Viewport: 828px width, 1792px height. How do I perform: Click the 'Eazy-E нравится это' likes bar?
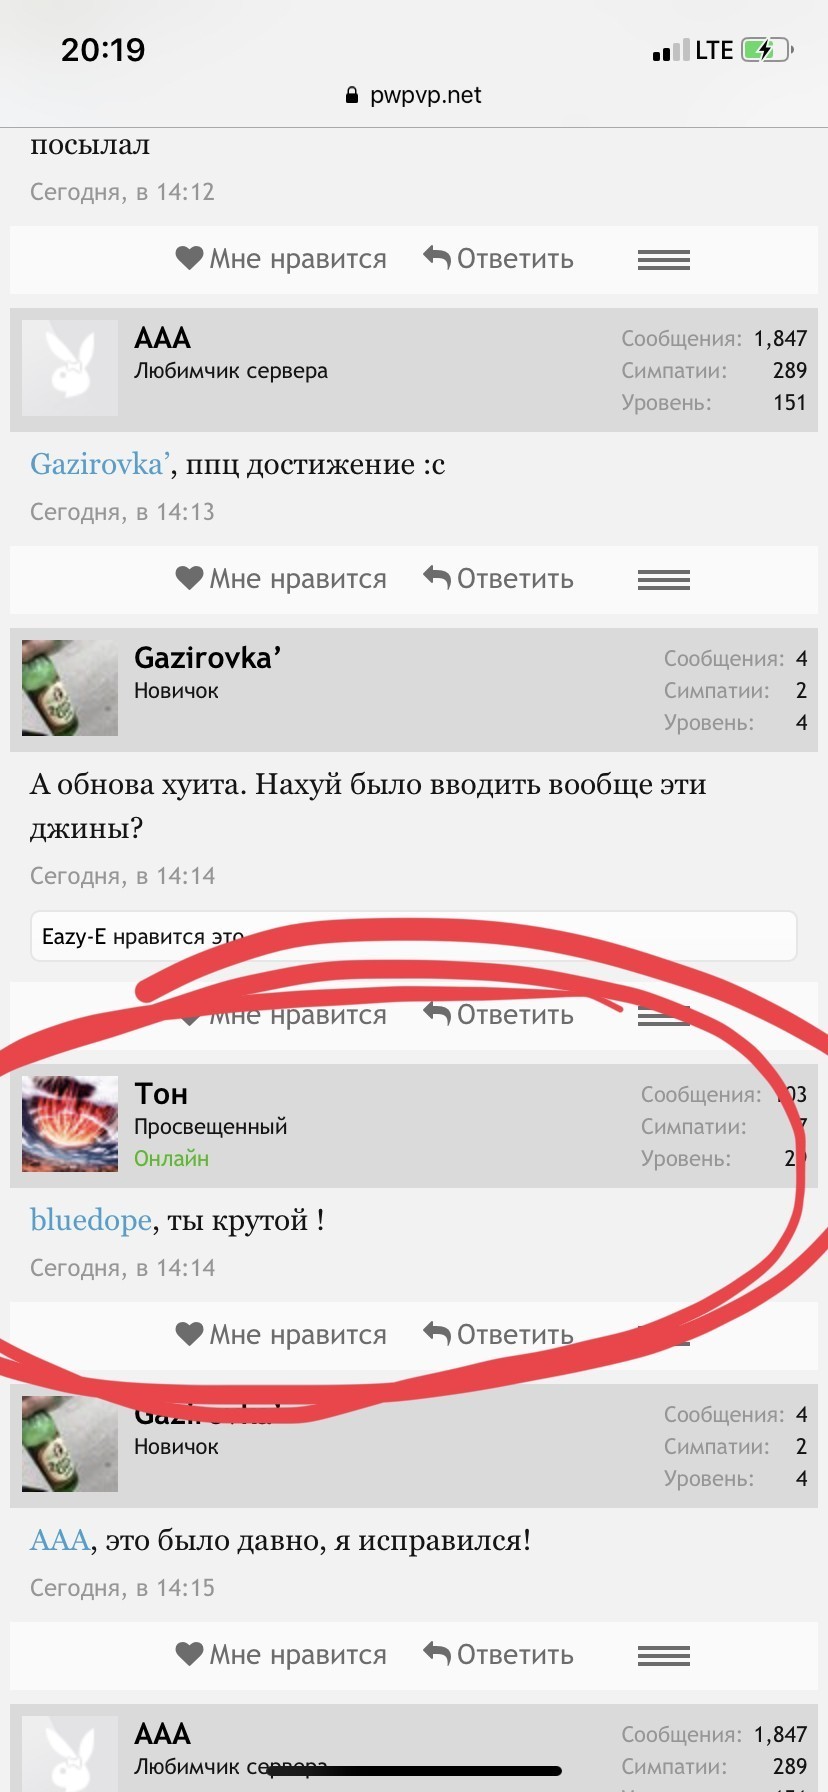pos(414,936)
